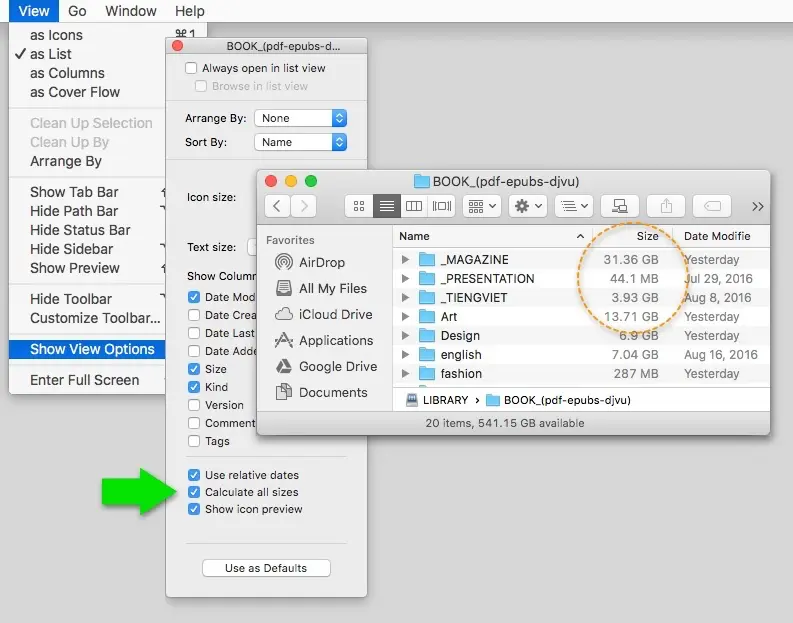The width and height of the screenshot is (793, 623).
Task: Click LIBRARY in the path bar
Action: (x=444, y=400)
